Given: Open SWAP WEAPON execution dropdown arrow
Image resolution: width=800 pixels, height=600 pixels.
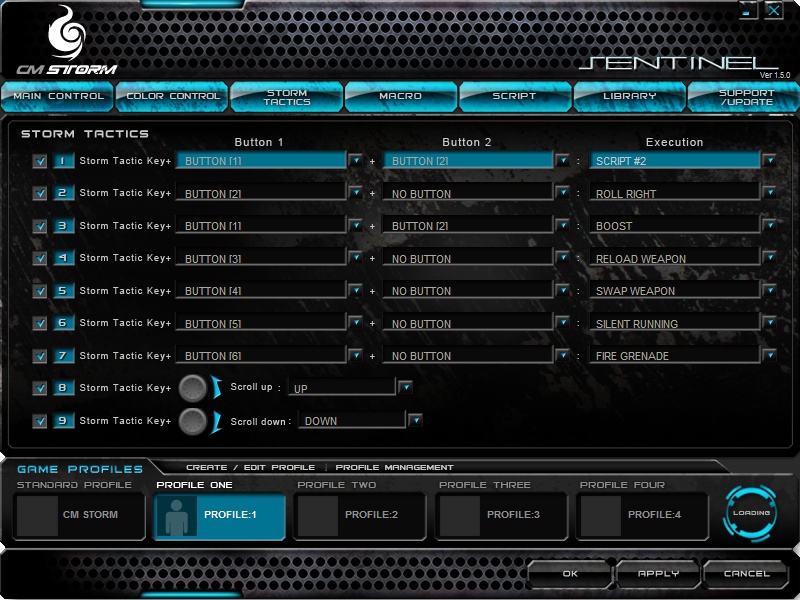Looking at the screenshot, I should 769,290.
